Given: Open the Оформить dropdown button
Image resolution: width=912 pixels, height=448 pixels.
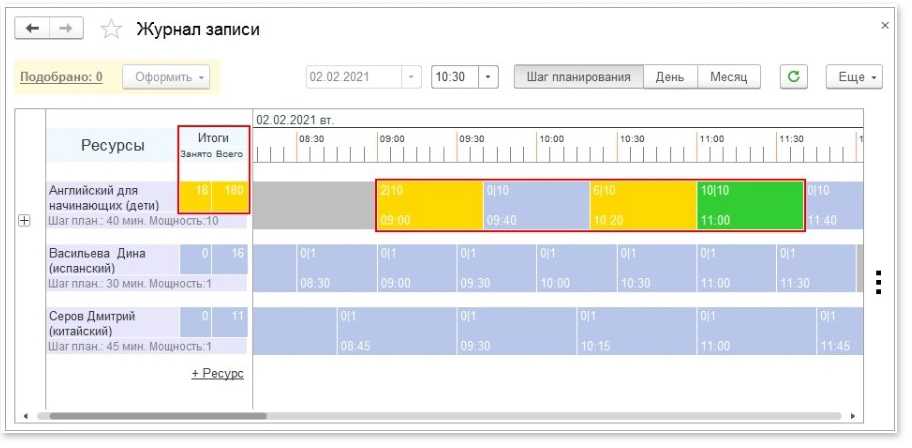Looking at the screenshot, I should coord(166,77).
